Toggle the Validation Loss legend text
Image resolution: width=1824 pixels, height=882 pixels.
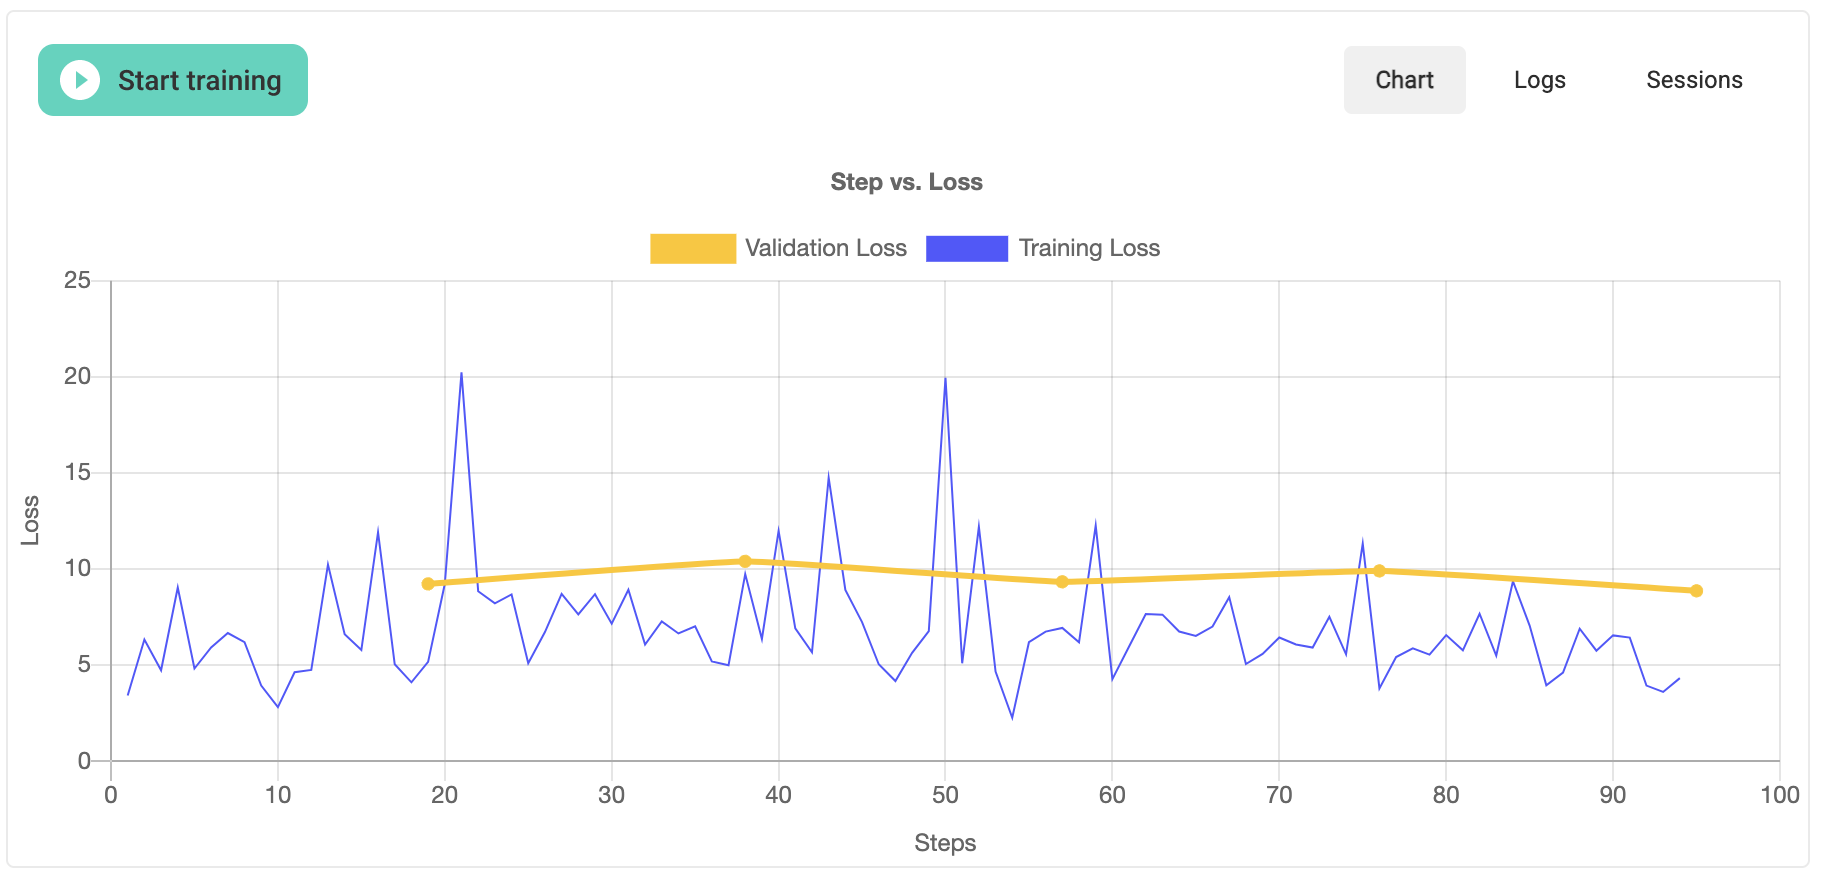pos(825,249)
